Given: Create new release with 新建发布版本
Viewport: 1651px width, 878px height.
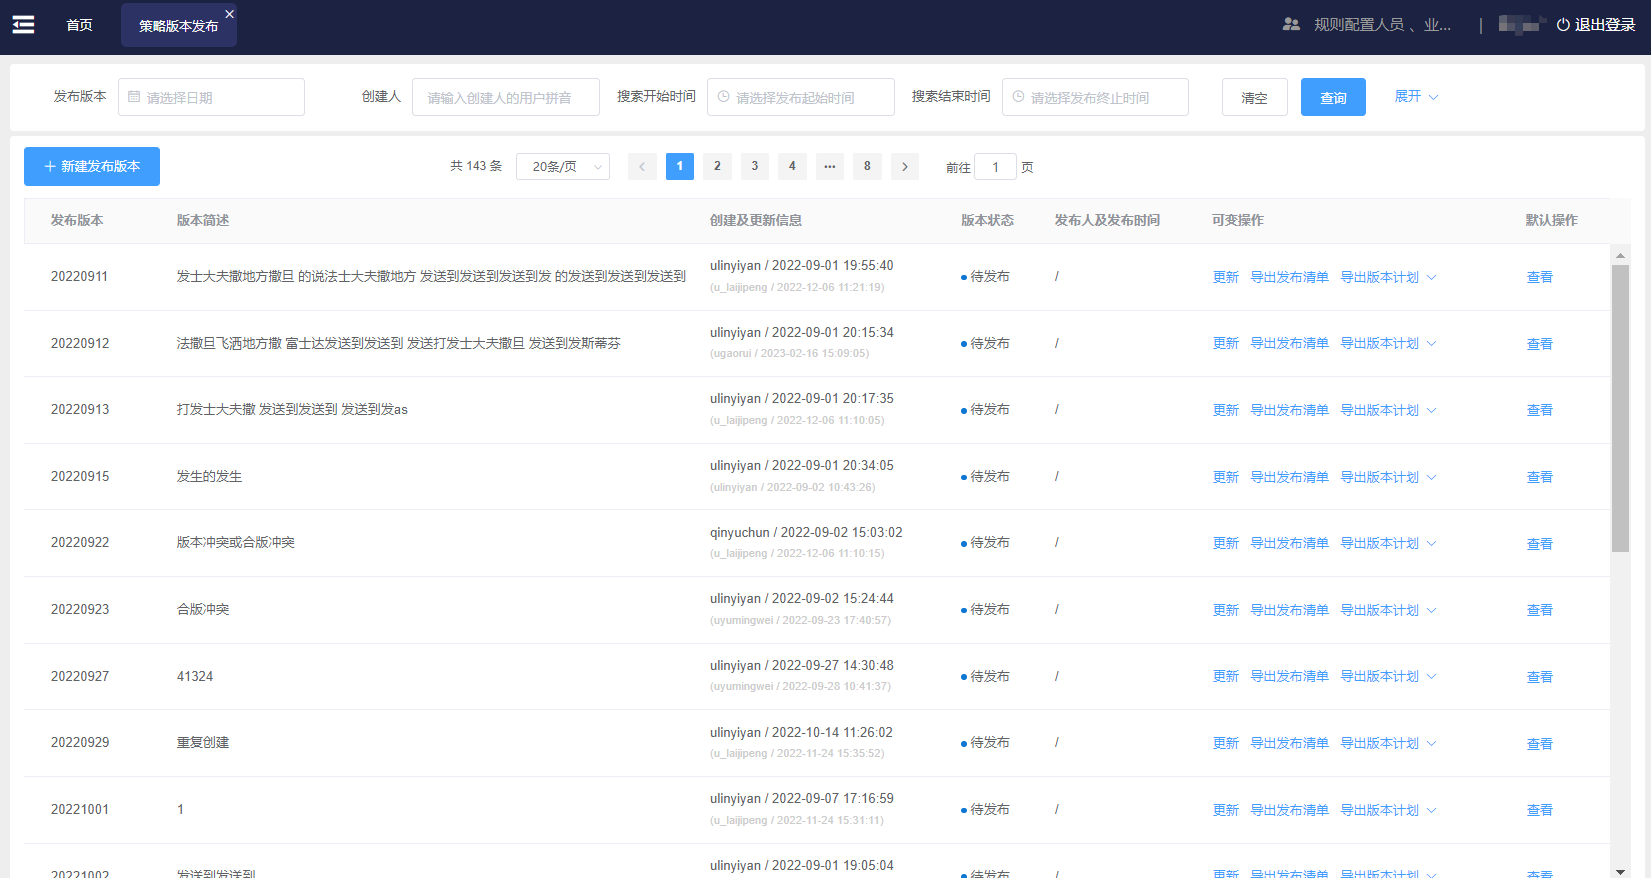Looking at the screenshot, I should [x=92, y=166].
